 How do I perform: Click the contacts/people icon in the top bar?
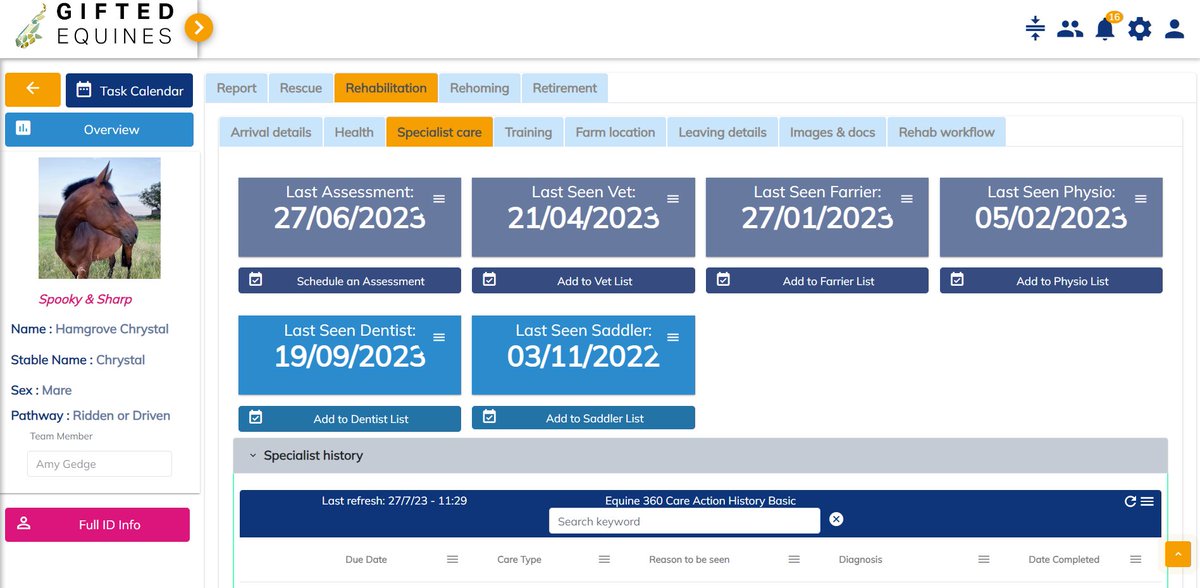coord(1069,29)
